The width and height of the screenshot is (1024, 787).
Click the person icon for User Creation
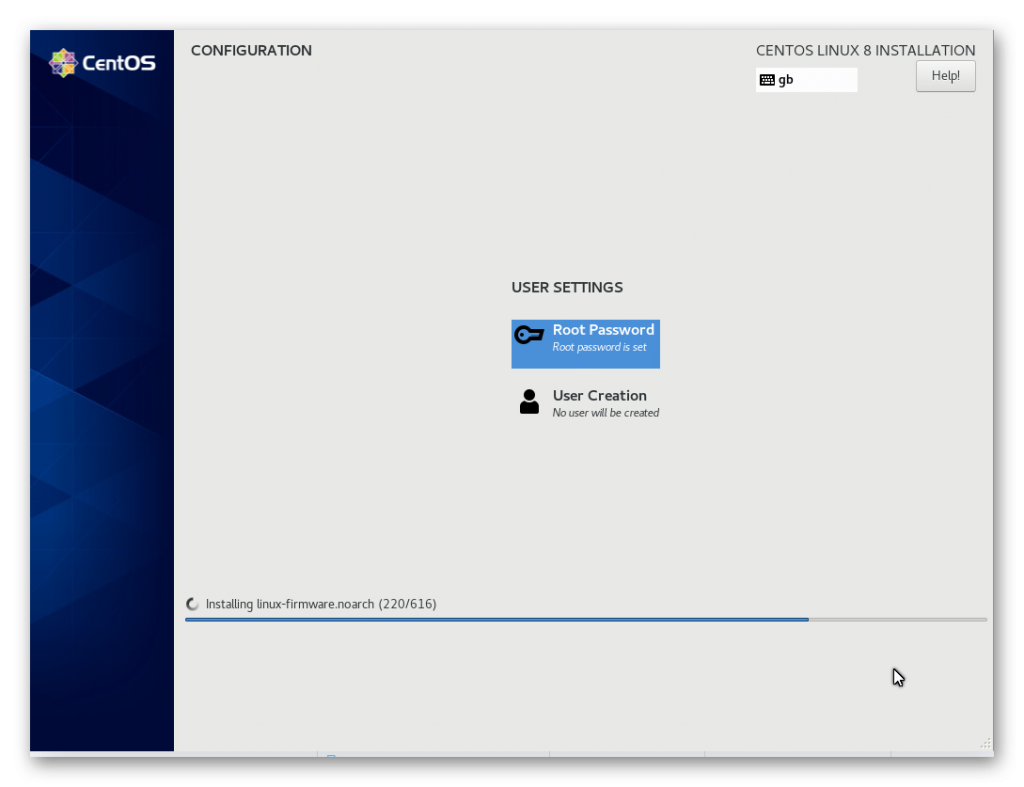pyautogui.click(x=529, y=402)
